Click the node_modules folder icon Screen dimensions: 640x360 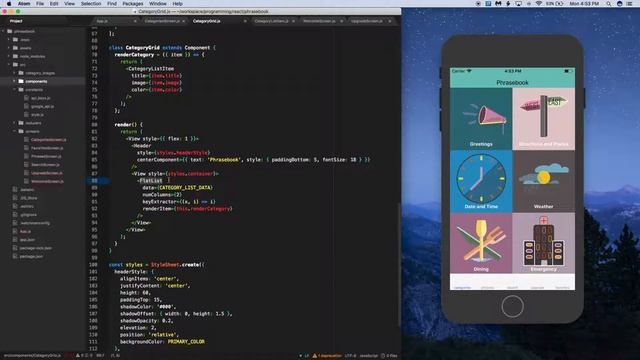[16, 56]
